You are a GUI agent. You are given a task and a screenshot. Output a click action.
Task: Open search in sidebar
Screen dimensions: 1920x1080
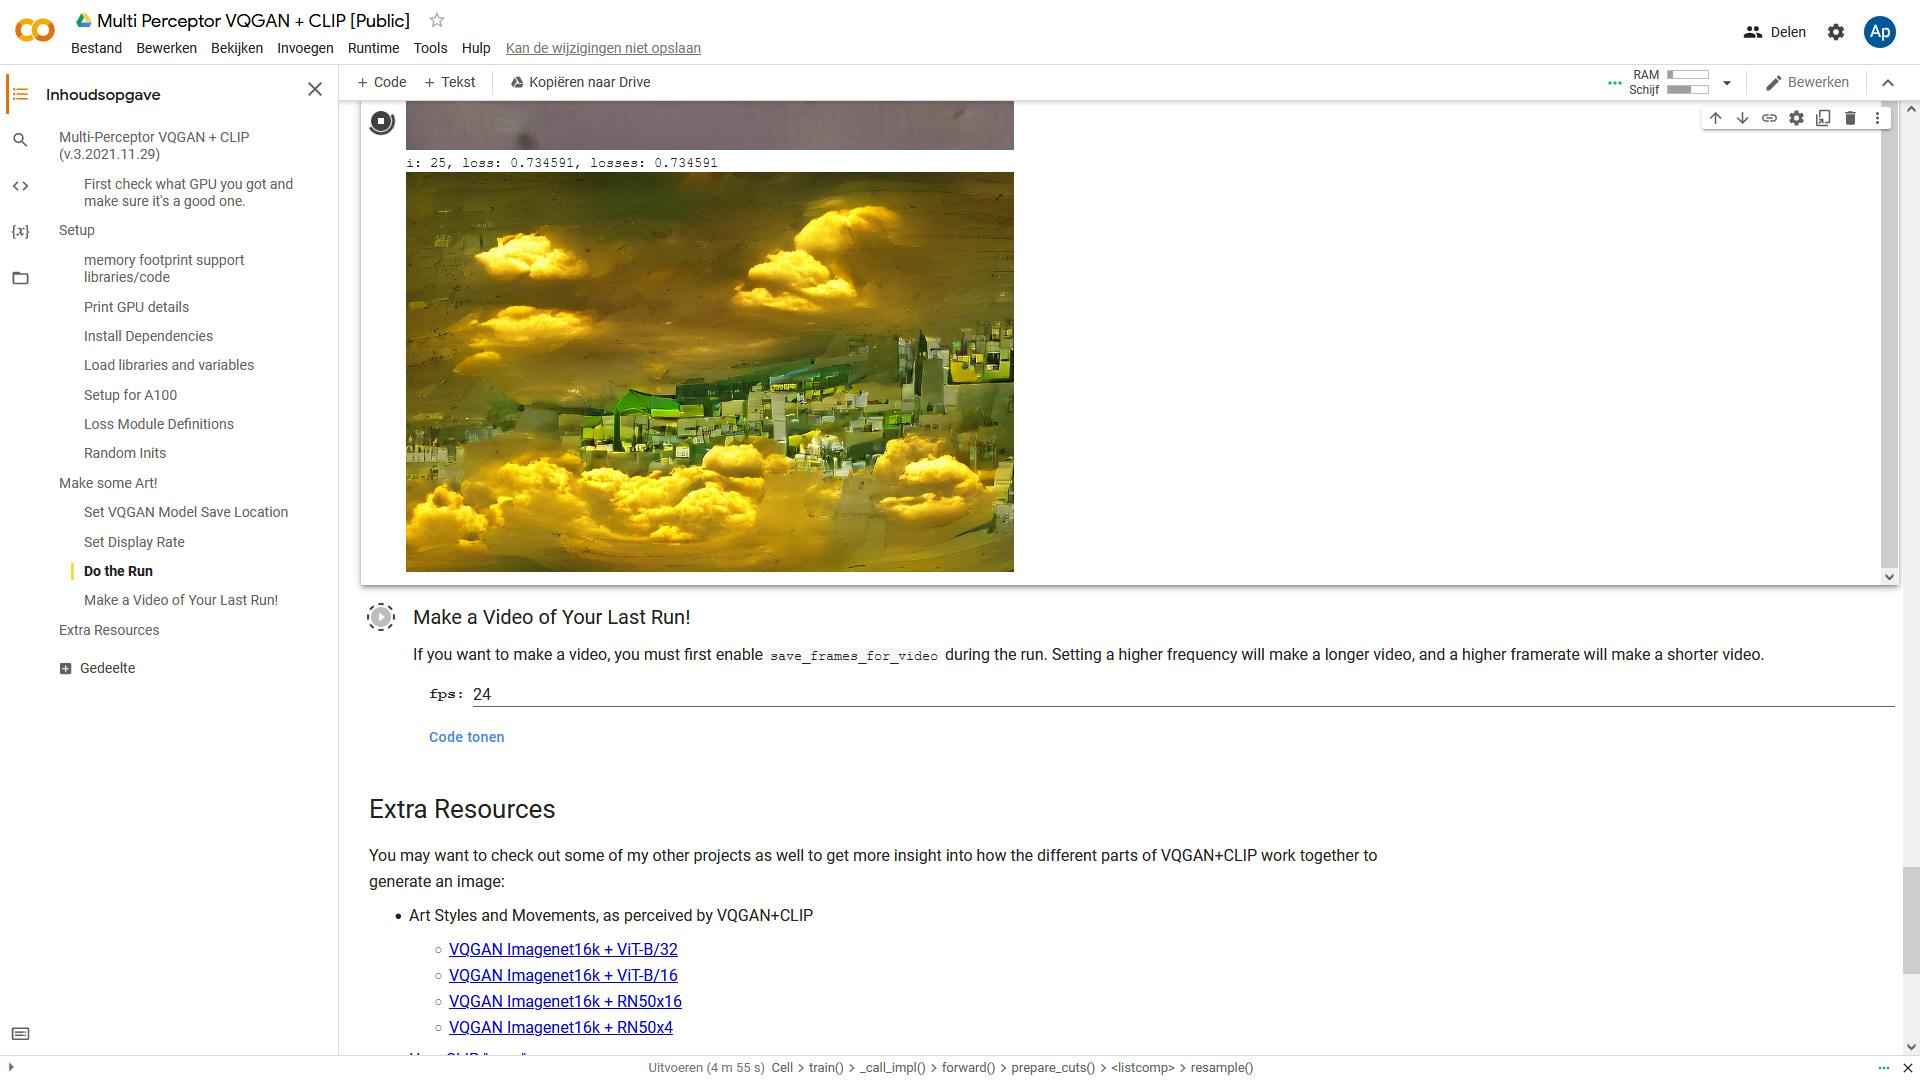(x=20, y=140)
